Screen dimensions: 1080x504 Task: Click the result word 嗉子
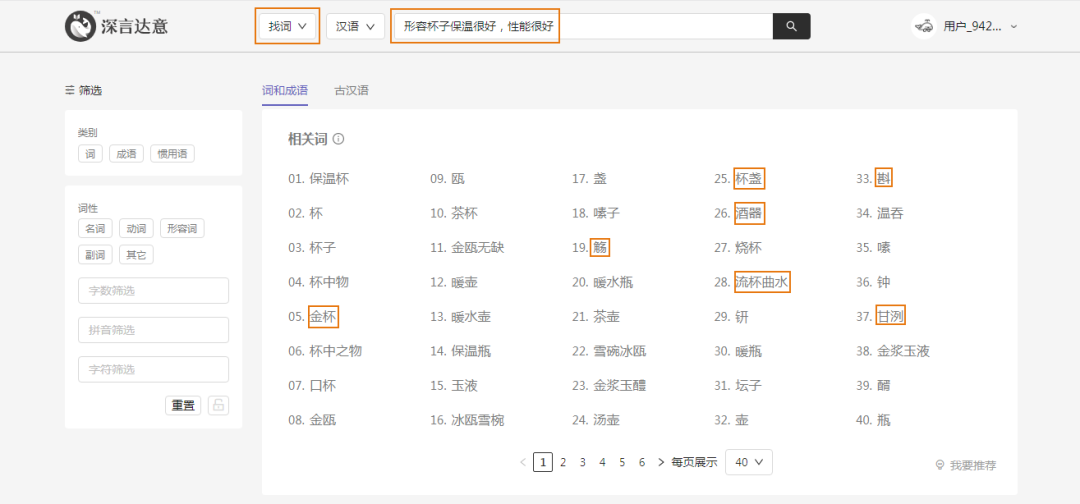(x=606, y=213)
